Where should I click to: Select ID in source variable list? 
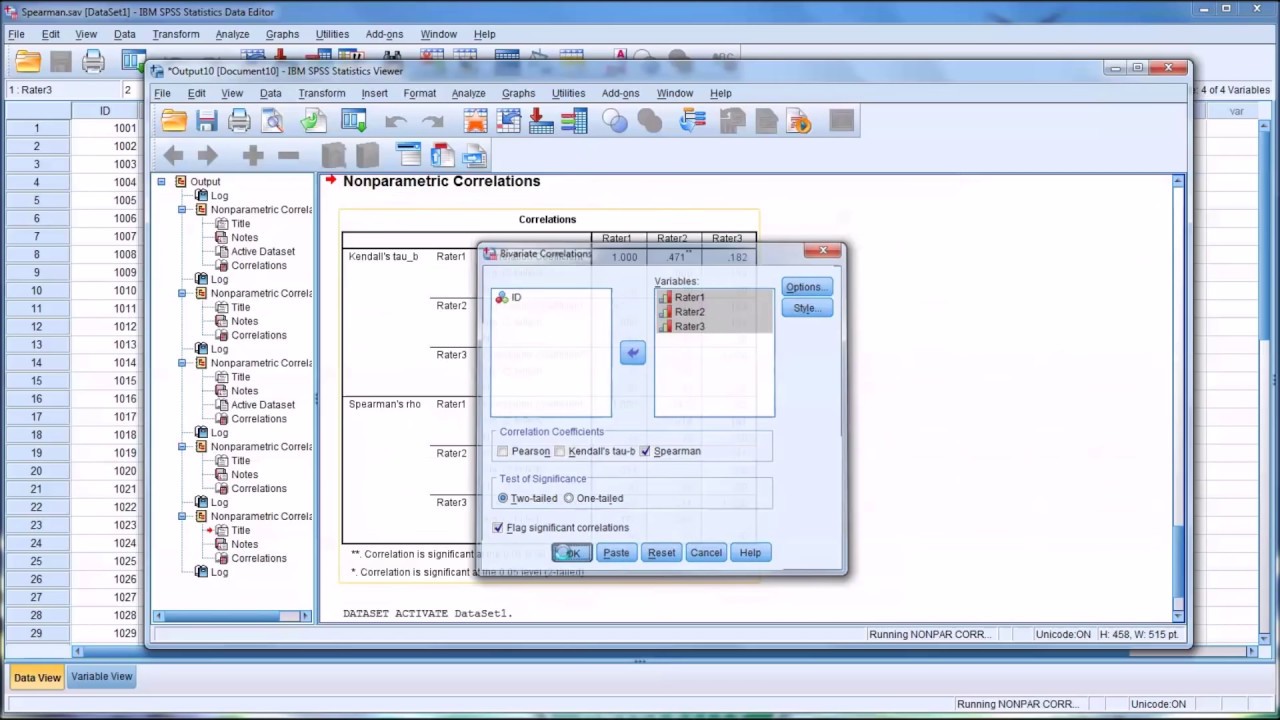(x=516, y=297)
